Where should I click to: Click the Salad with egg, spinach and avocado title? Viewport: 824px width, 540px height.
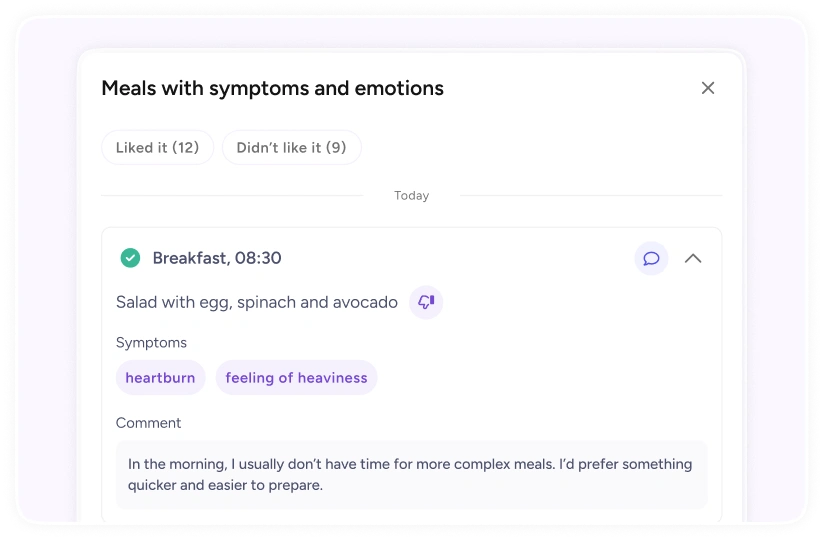[257, 303]
